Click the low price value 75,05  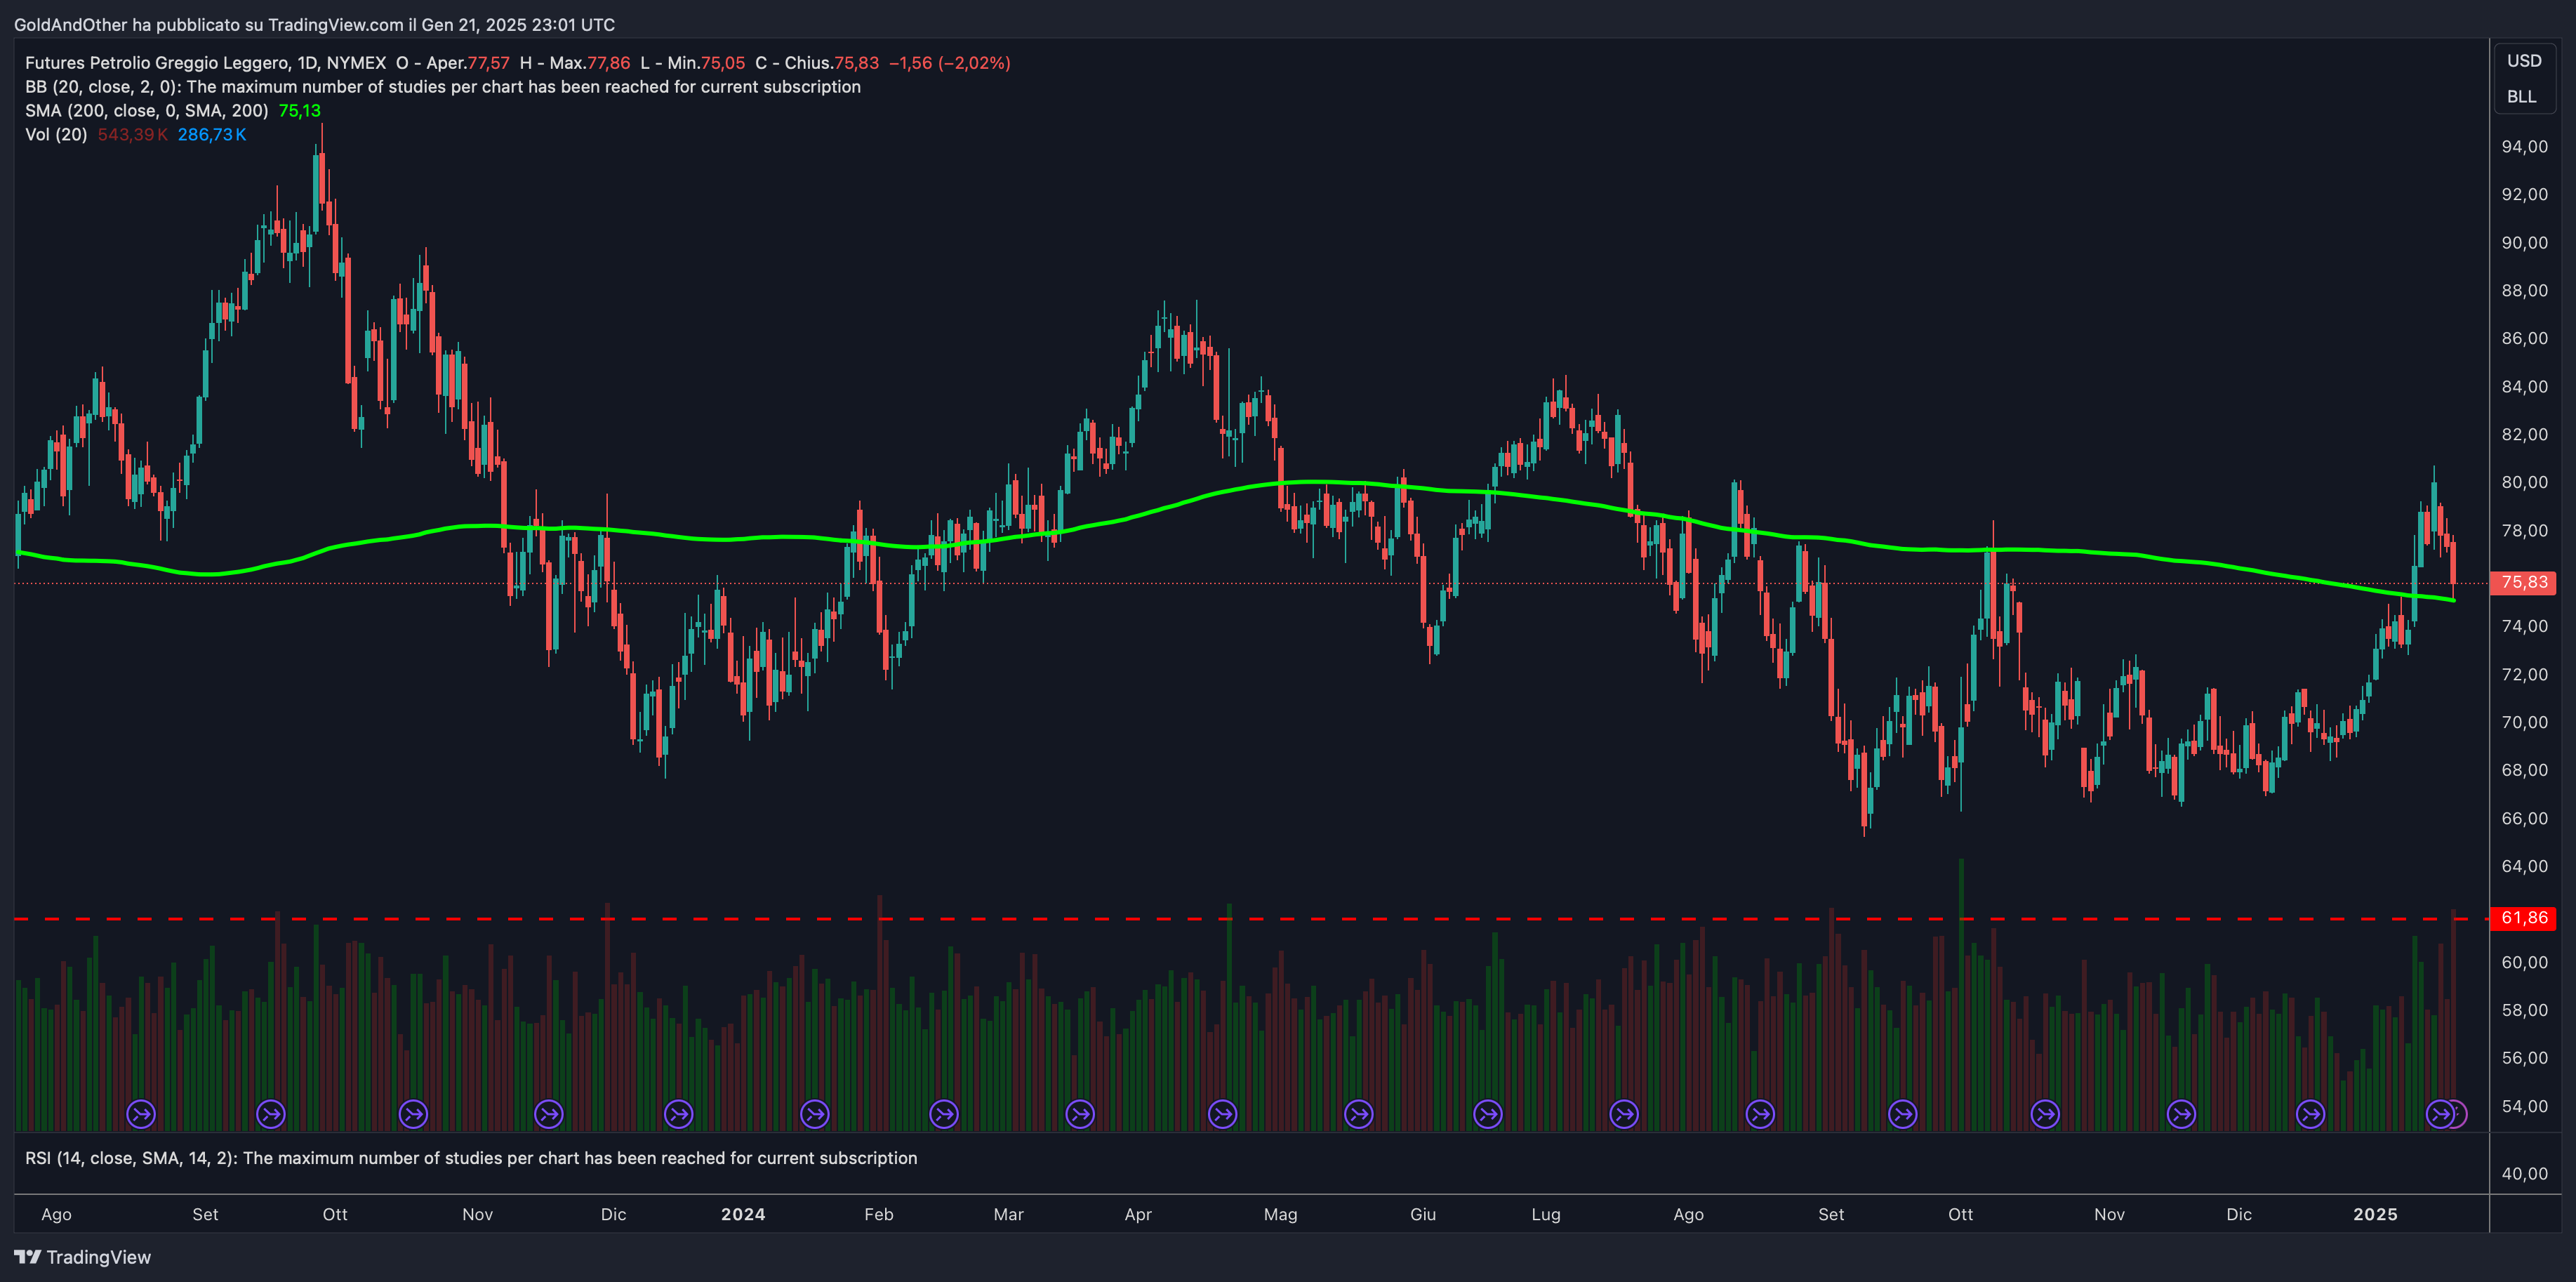(x=723, y=63)
